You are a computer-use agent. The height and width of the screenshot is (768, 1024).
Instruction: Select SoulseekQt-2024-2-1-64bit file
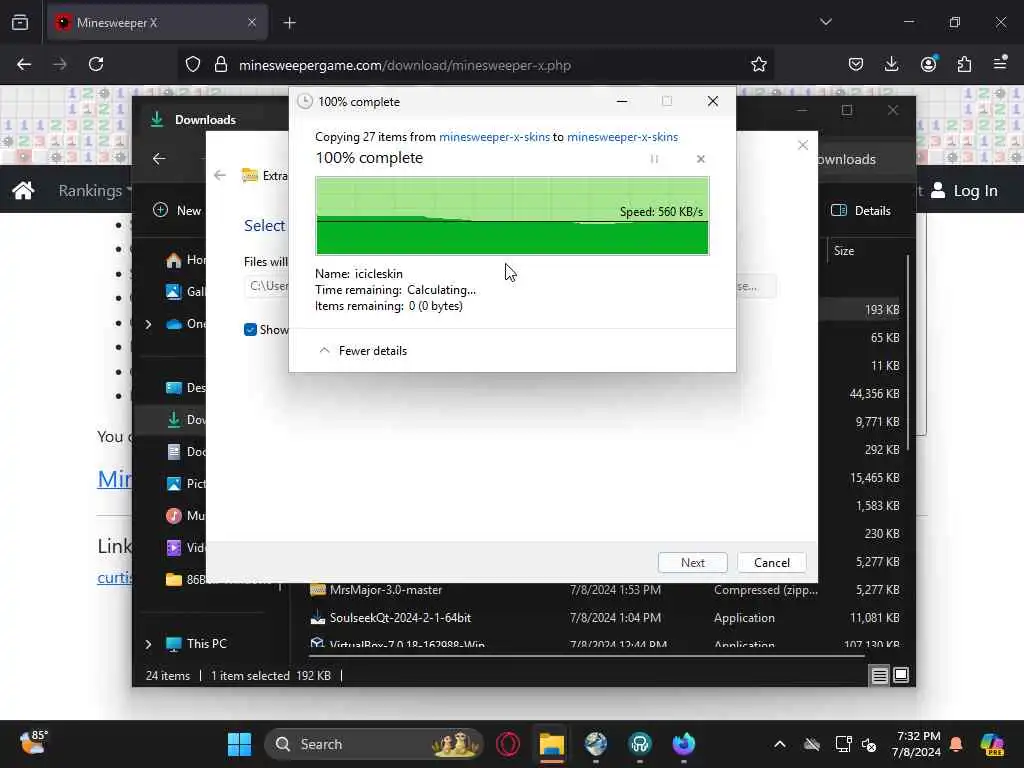(x=400, y=618)
